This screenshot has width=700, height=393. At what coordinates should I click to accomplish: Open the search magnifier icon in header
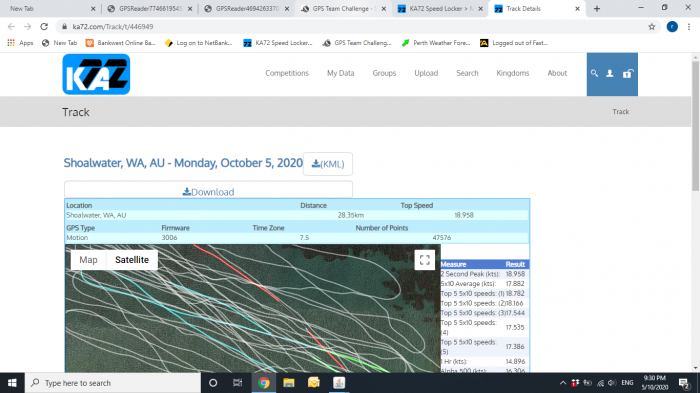coord(594,73)
